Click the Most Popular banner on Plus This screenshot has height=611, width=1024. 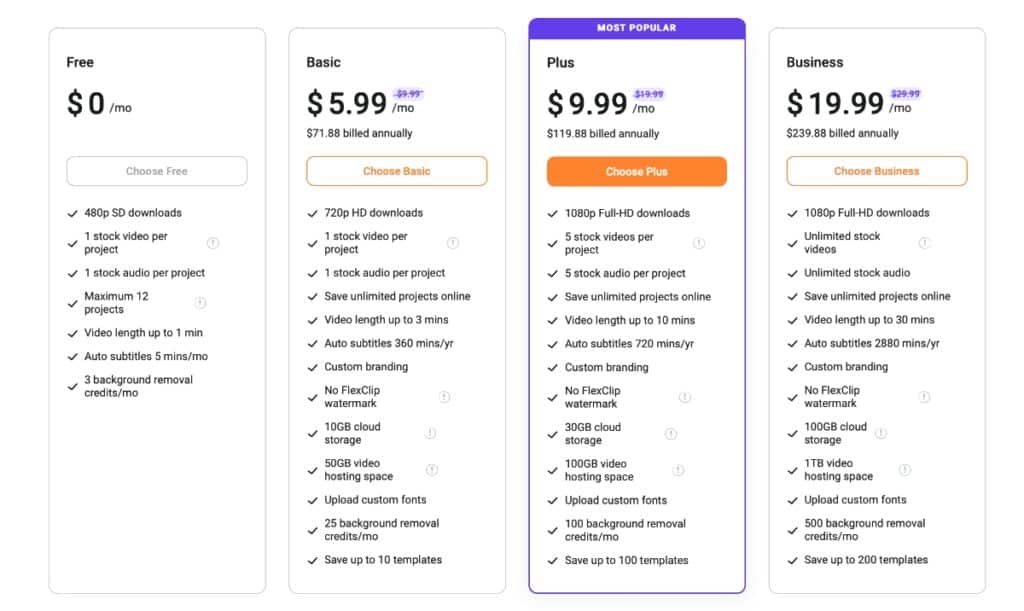click(x=637, y=28)
